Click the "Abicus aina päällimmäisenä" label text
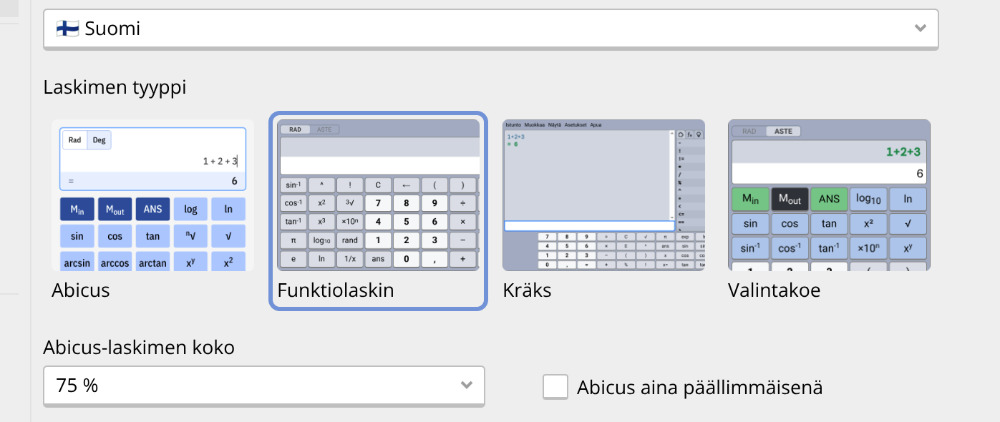 (700, 387)
